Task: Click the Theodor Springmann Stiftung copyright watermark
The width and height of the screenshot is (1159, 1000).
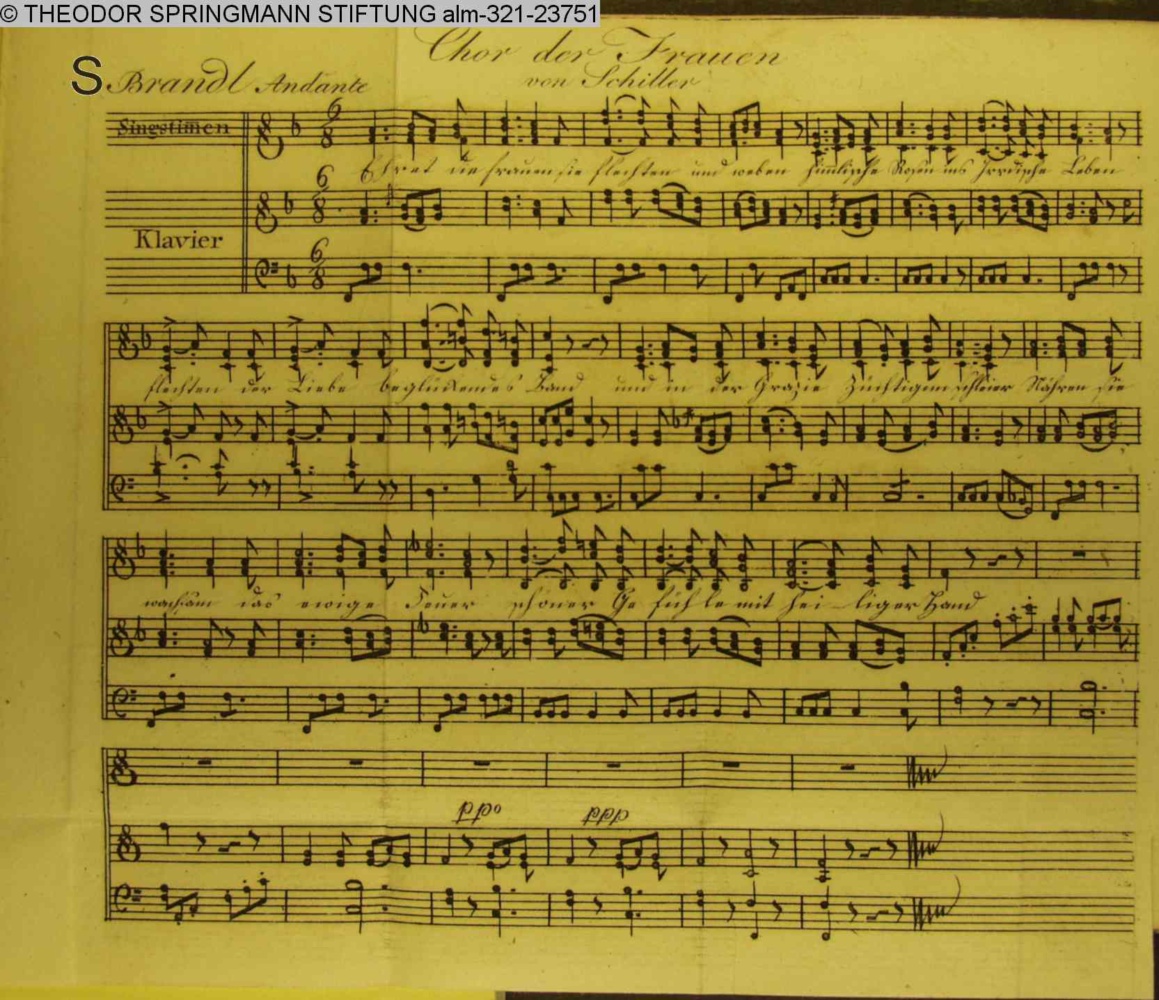Action: tap(300, 13)
